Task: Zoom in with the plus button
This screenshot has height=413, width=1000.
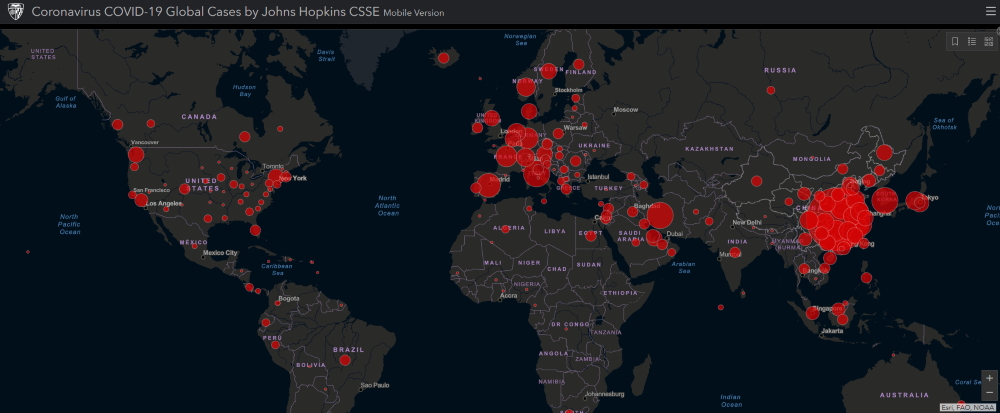Action: tap(989, 378)
